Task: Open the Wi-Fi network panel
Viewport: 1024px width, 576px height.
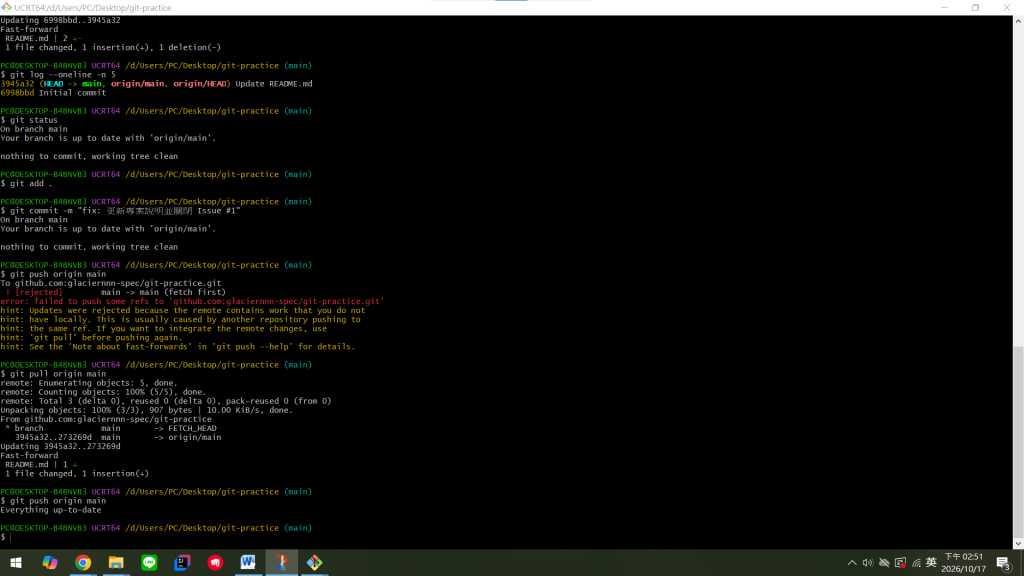Action: click(x=916, y=563)
